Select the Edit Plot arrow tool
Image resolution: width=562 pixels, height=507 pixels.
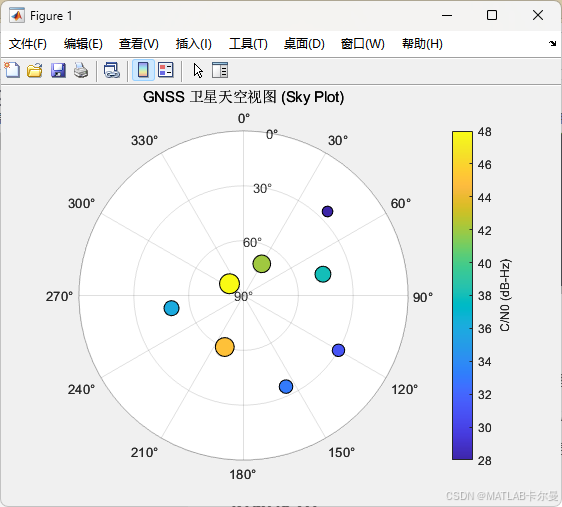pyautogui.click(x=198, y=70)
